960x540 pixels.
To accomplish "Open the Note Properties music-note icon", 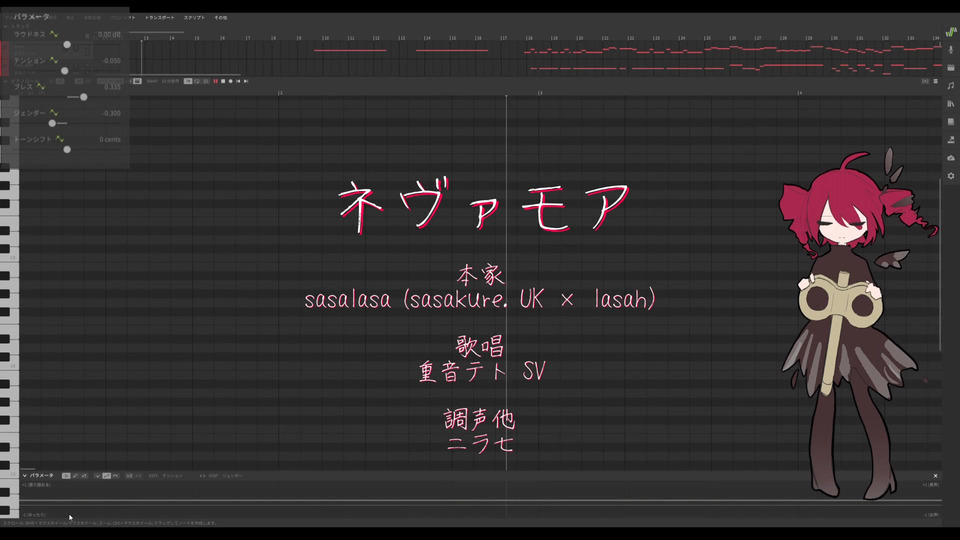I will (x=951, y=86).
